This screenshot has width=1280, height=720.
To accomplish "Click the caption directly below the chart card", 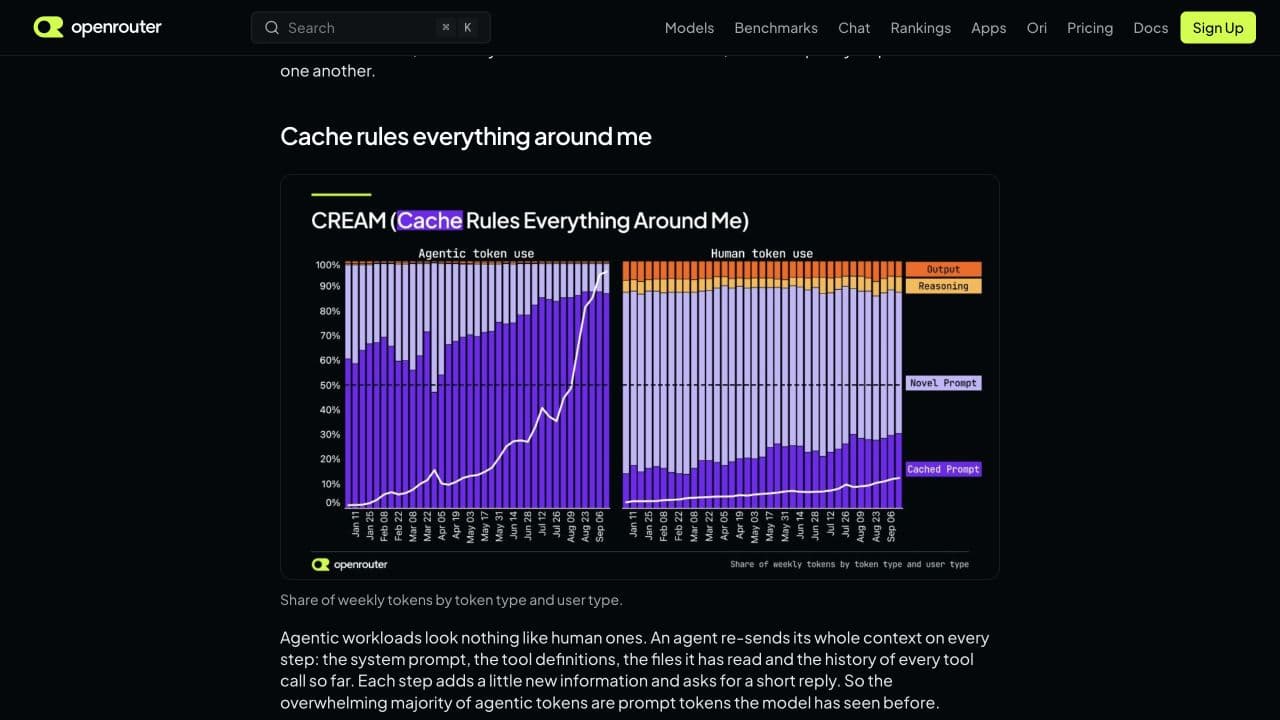I will (x=451, y=600).
